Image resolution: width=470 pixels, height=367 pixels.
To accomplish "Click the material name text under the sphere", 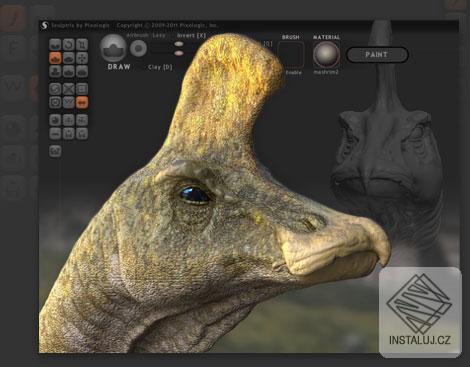I will [x=326, y=72].
